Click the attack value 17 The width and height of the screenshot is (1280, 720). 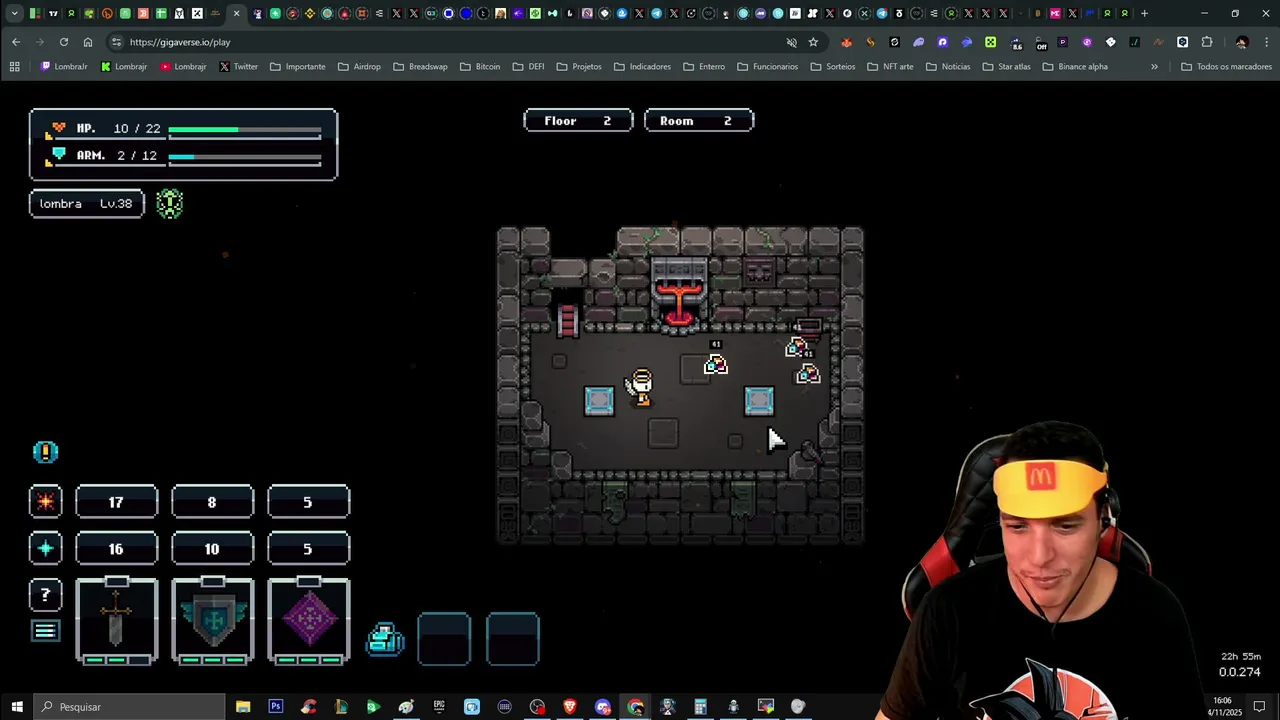pyautogui.click(x=116, y=502)
